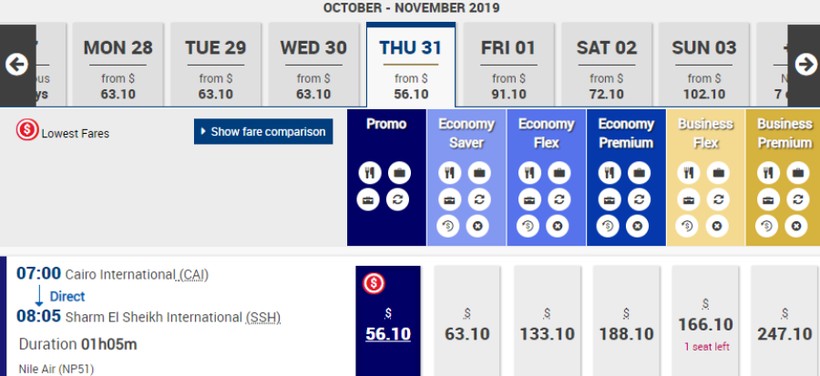Screen dimensions: 820x376
Task: Click the change-flight icon under Promo
Action: click(x=397, y=200)
